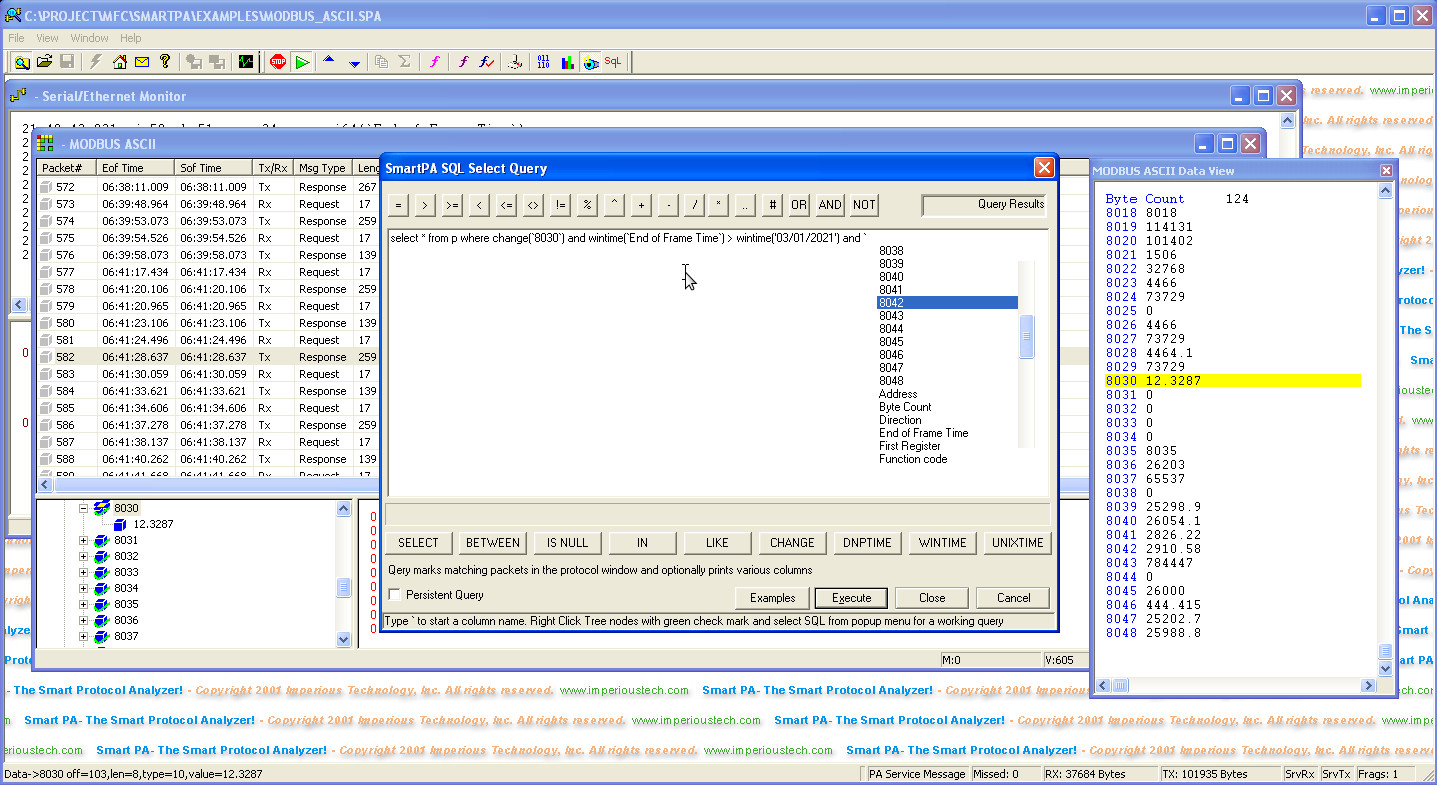The height and width of the screenshot is (785, 1437).
Task: Click the Eof Time column header
Action: tap(136, 168)
